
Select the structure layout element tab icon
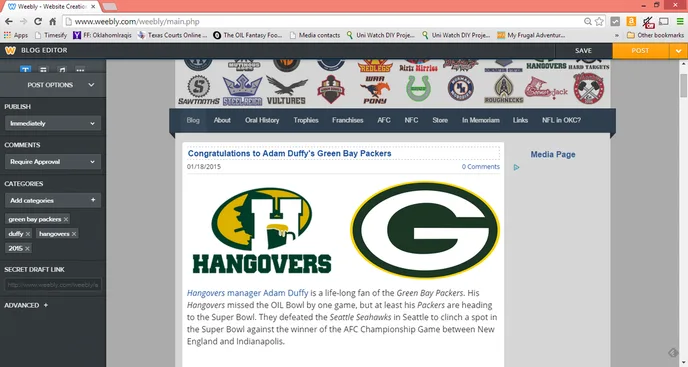tap(43, 70)
